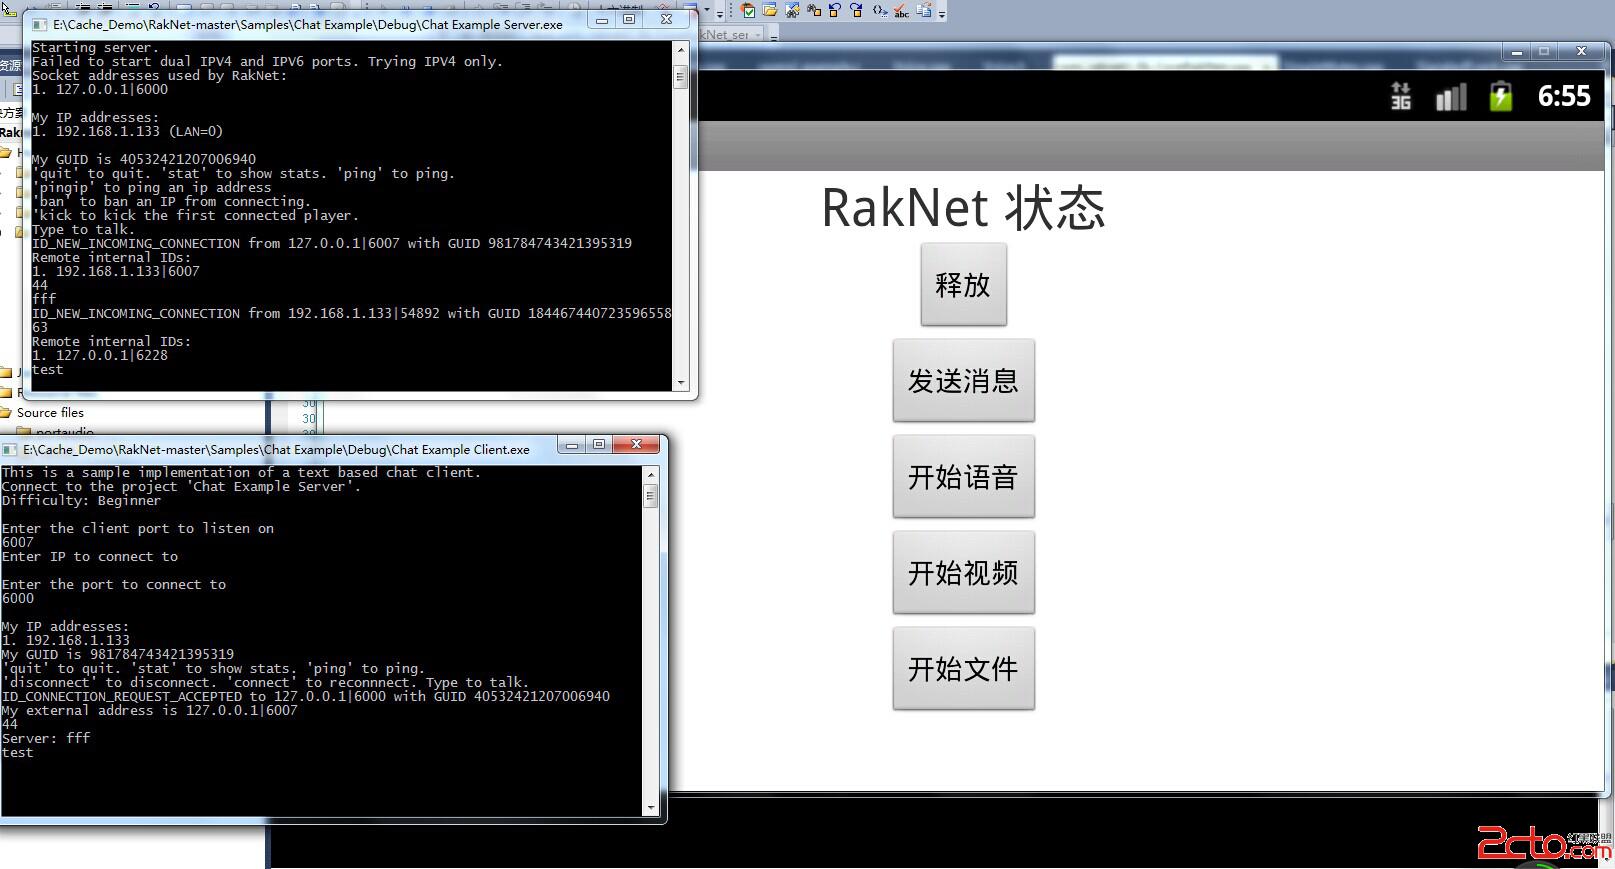Click the binoculars find-in-window toolbar icon
1615x869 pixels.
click(x=792, y=10)
